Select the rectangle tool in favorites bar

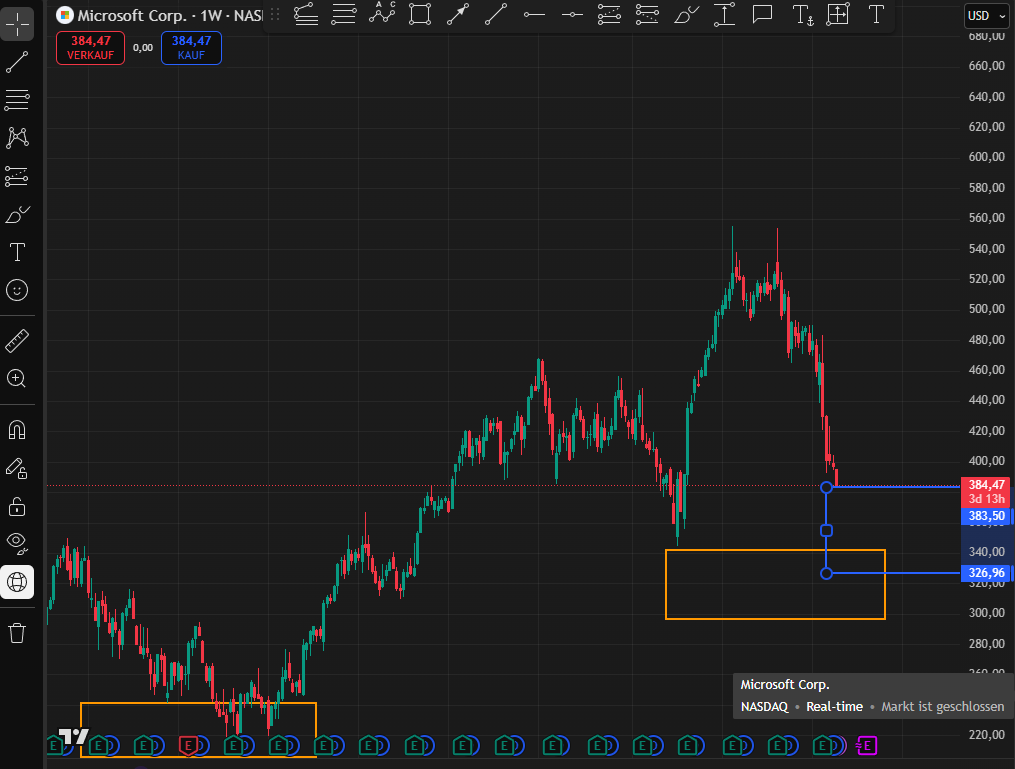click(420, 14)
